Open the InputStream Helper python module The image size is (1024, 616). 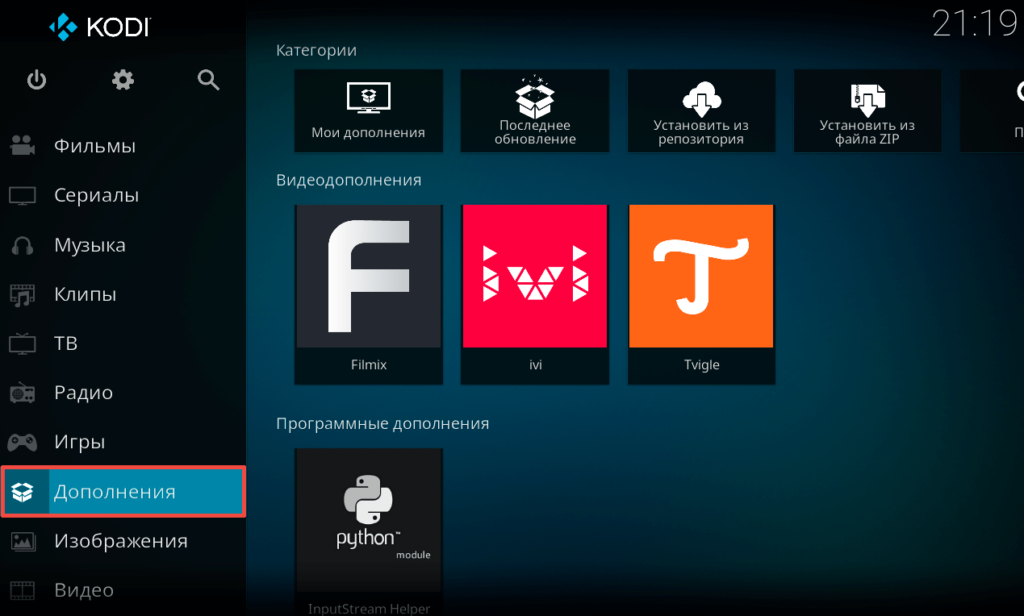pos(368,530)
